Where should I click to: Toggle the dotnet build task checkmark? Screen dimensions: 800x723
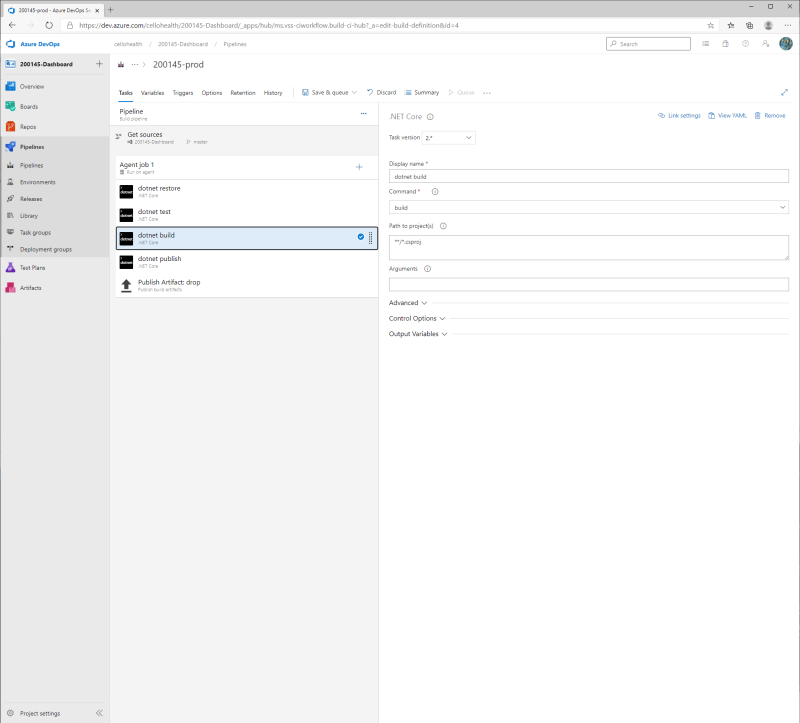point(361,237)
